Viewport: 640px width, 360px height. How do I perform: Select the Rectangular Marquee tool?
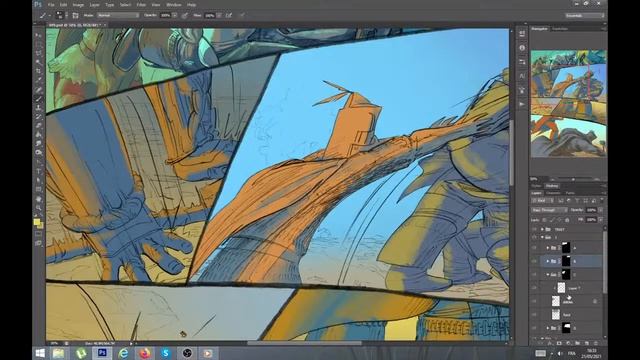tap(39, 44)
